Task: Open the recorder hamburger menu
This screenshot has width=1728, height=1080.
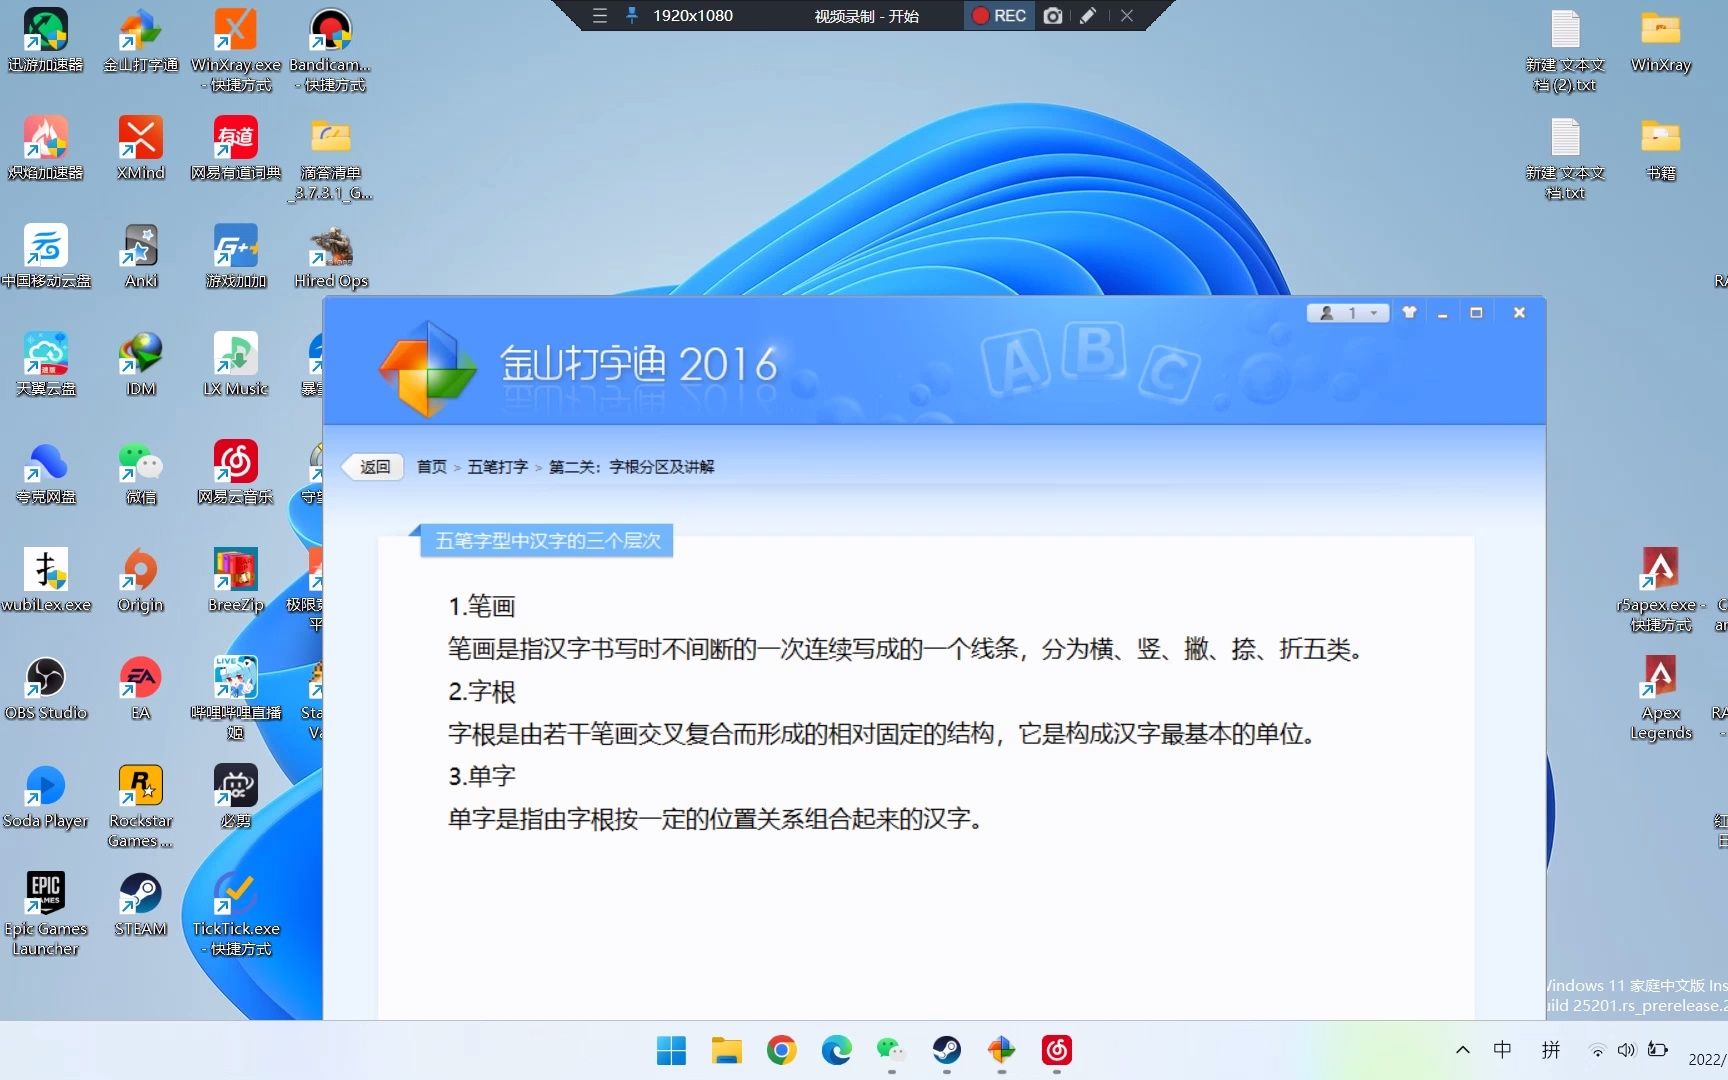Action: [600, 16]
